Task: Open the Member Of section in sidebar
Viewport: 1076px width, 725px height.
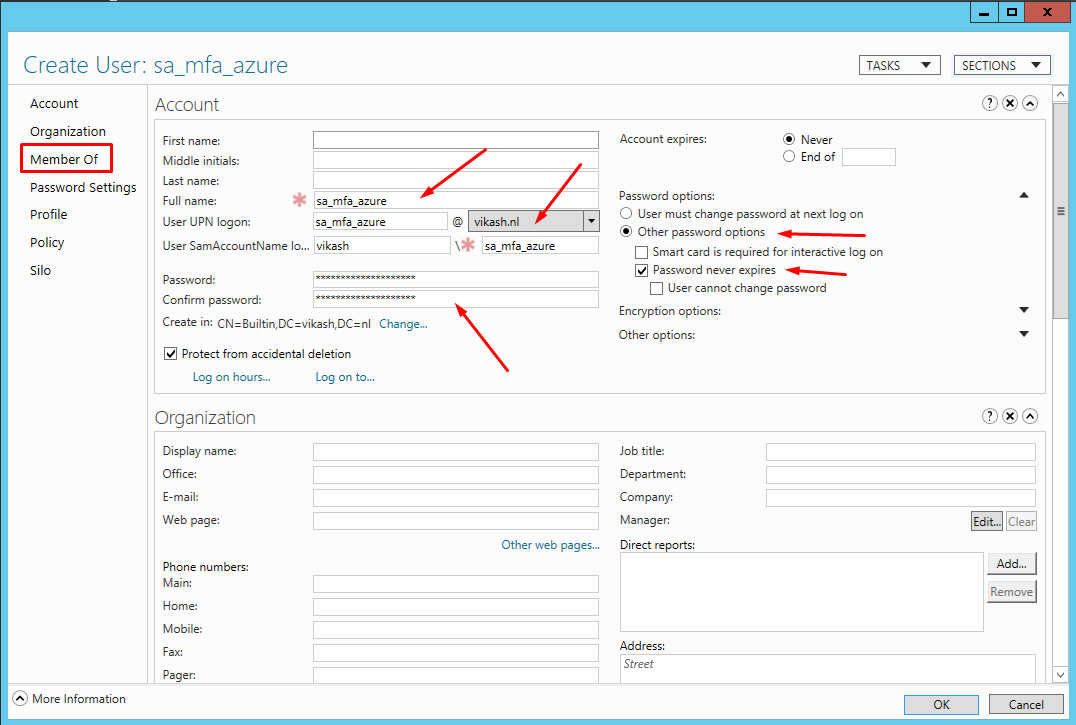Action: [x=65, y=159]
